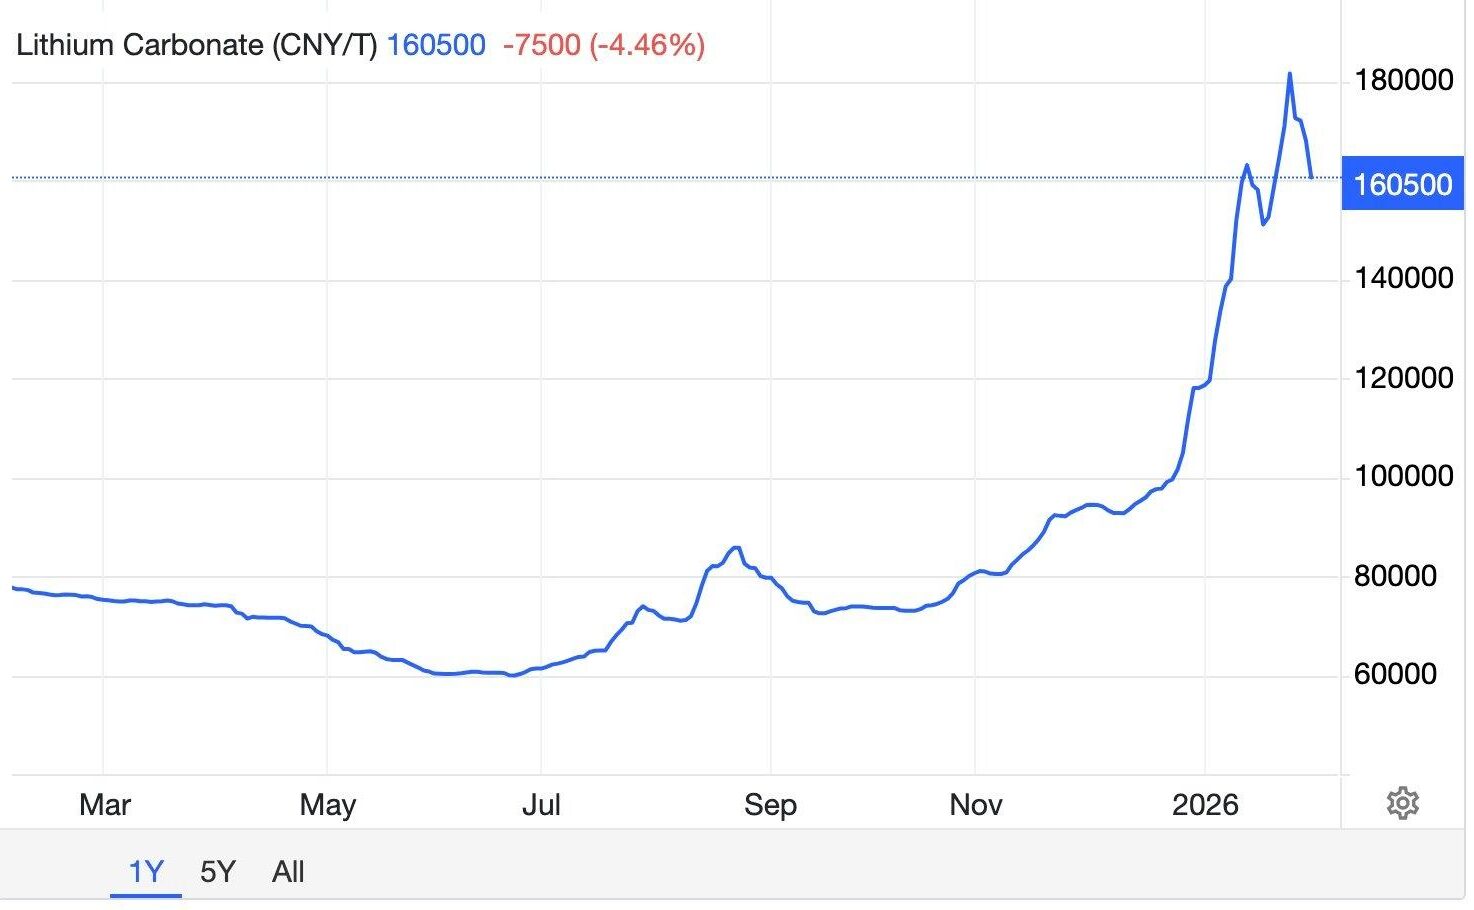
Task: Click the 2026 label on time axis
Action: 1205,805
